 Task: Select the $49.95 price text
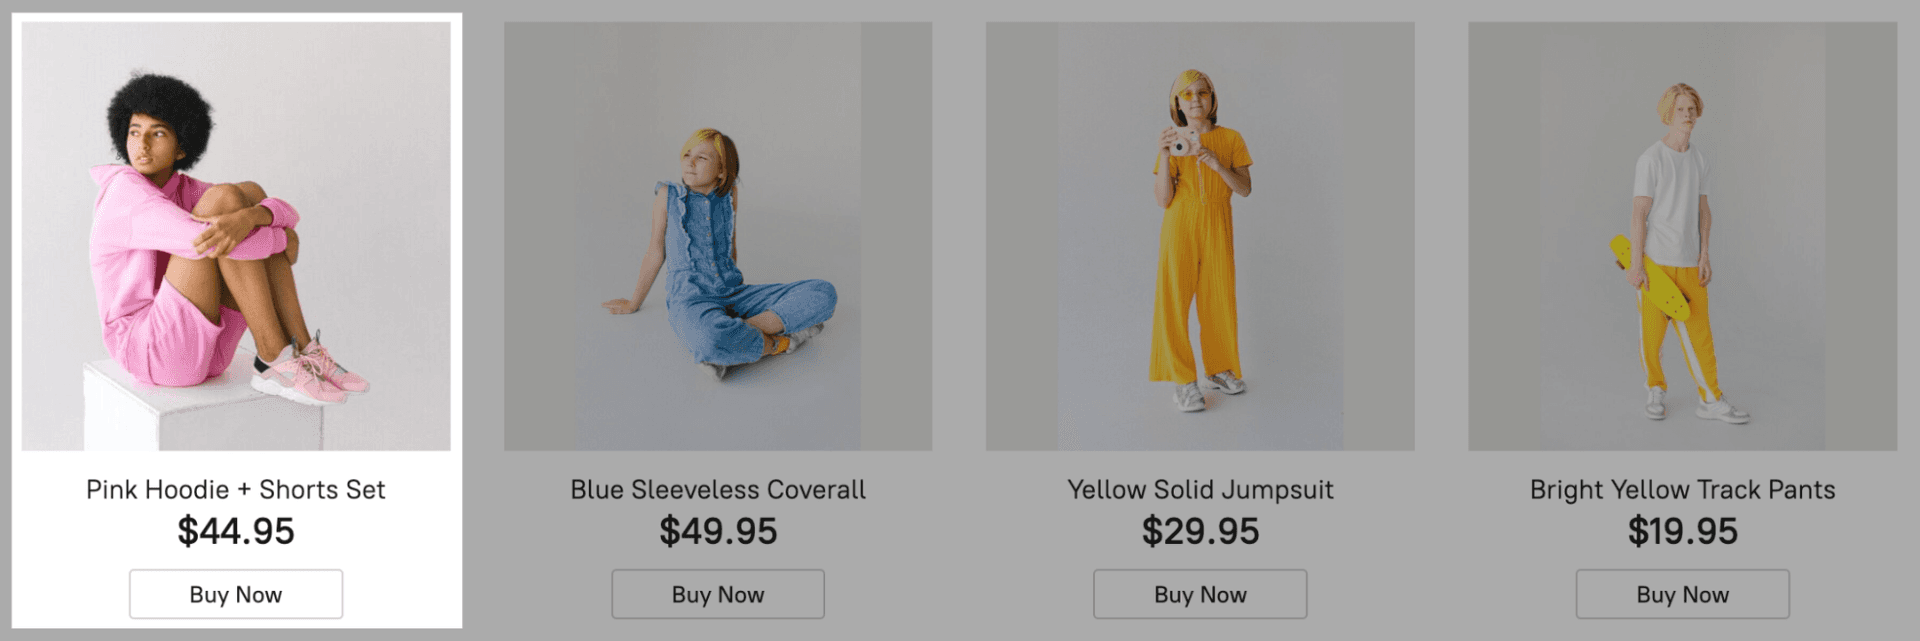point(718,531)
